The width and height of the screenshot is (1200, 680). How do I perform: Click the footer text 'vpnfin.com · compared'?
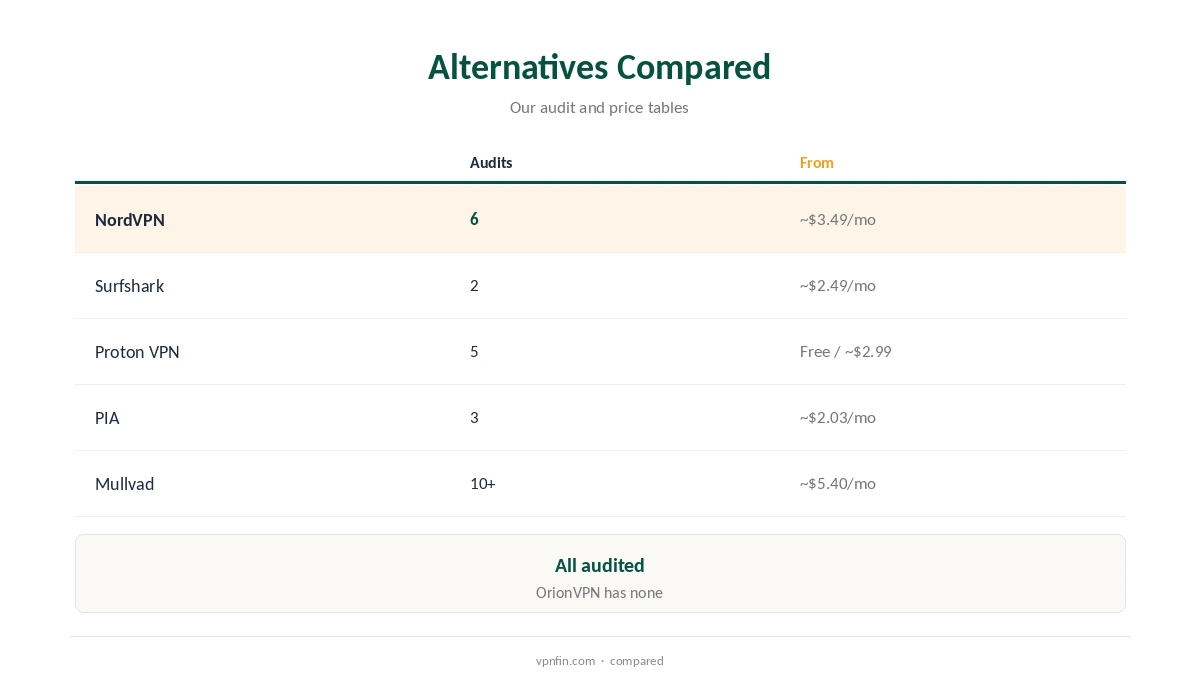tap(599, 661)
